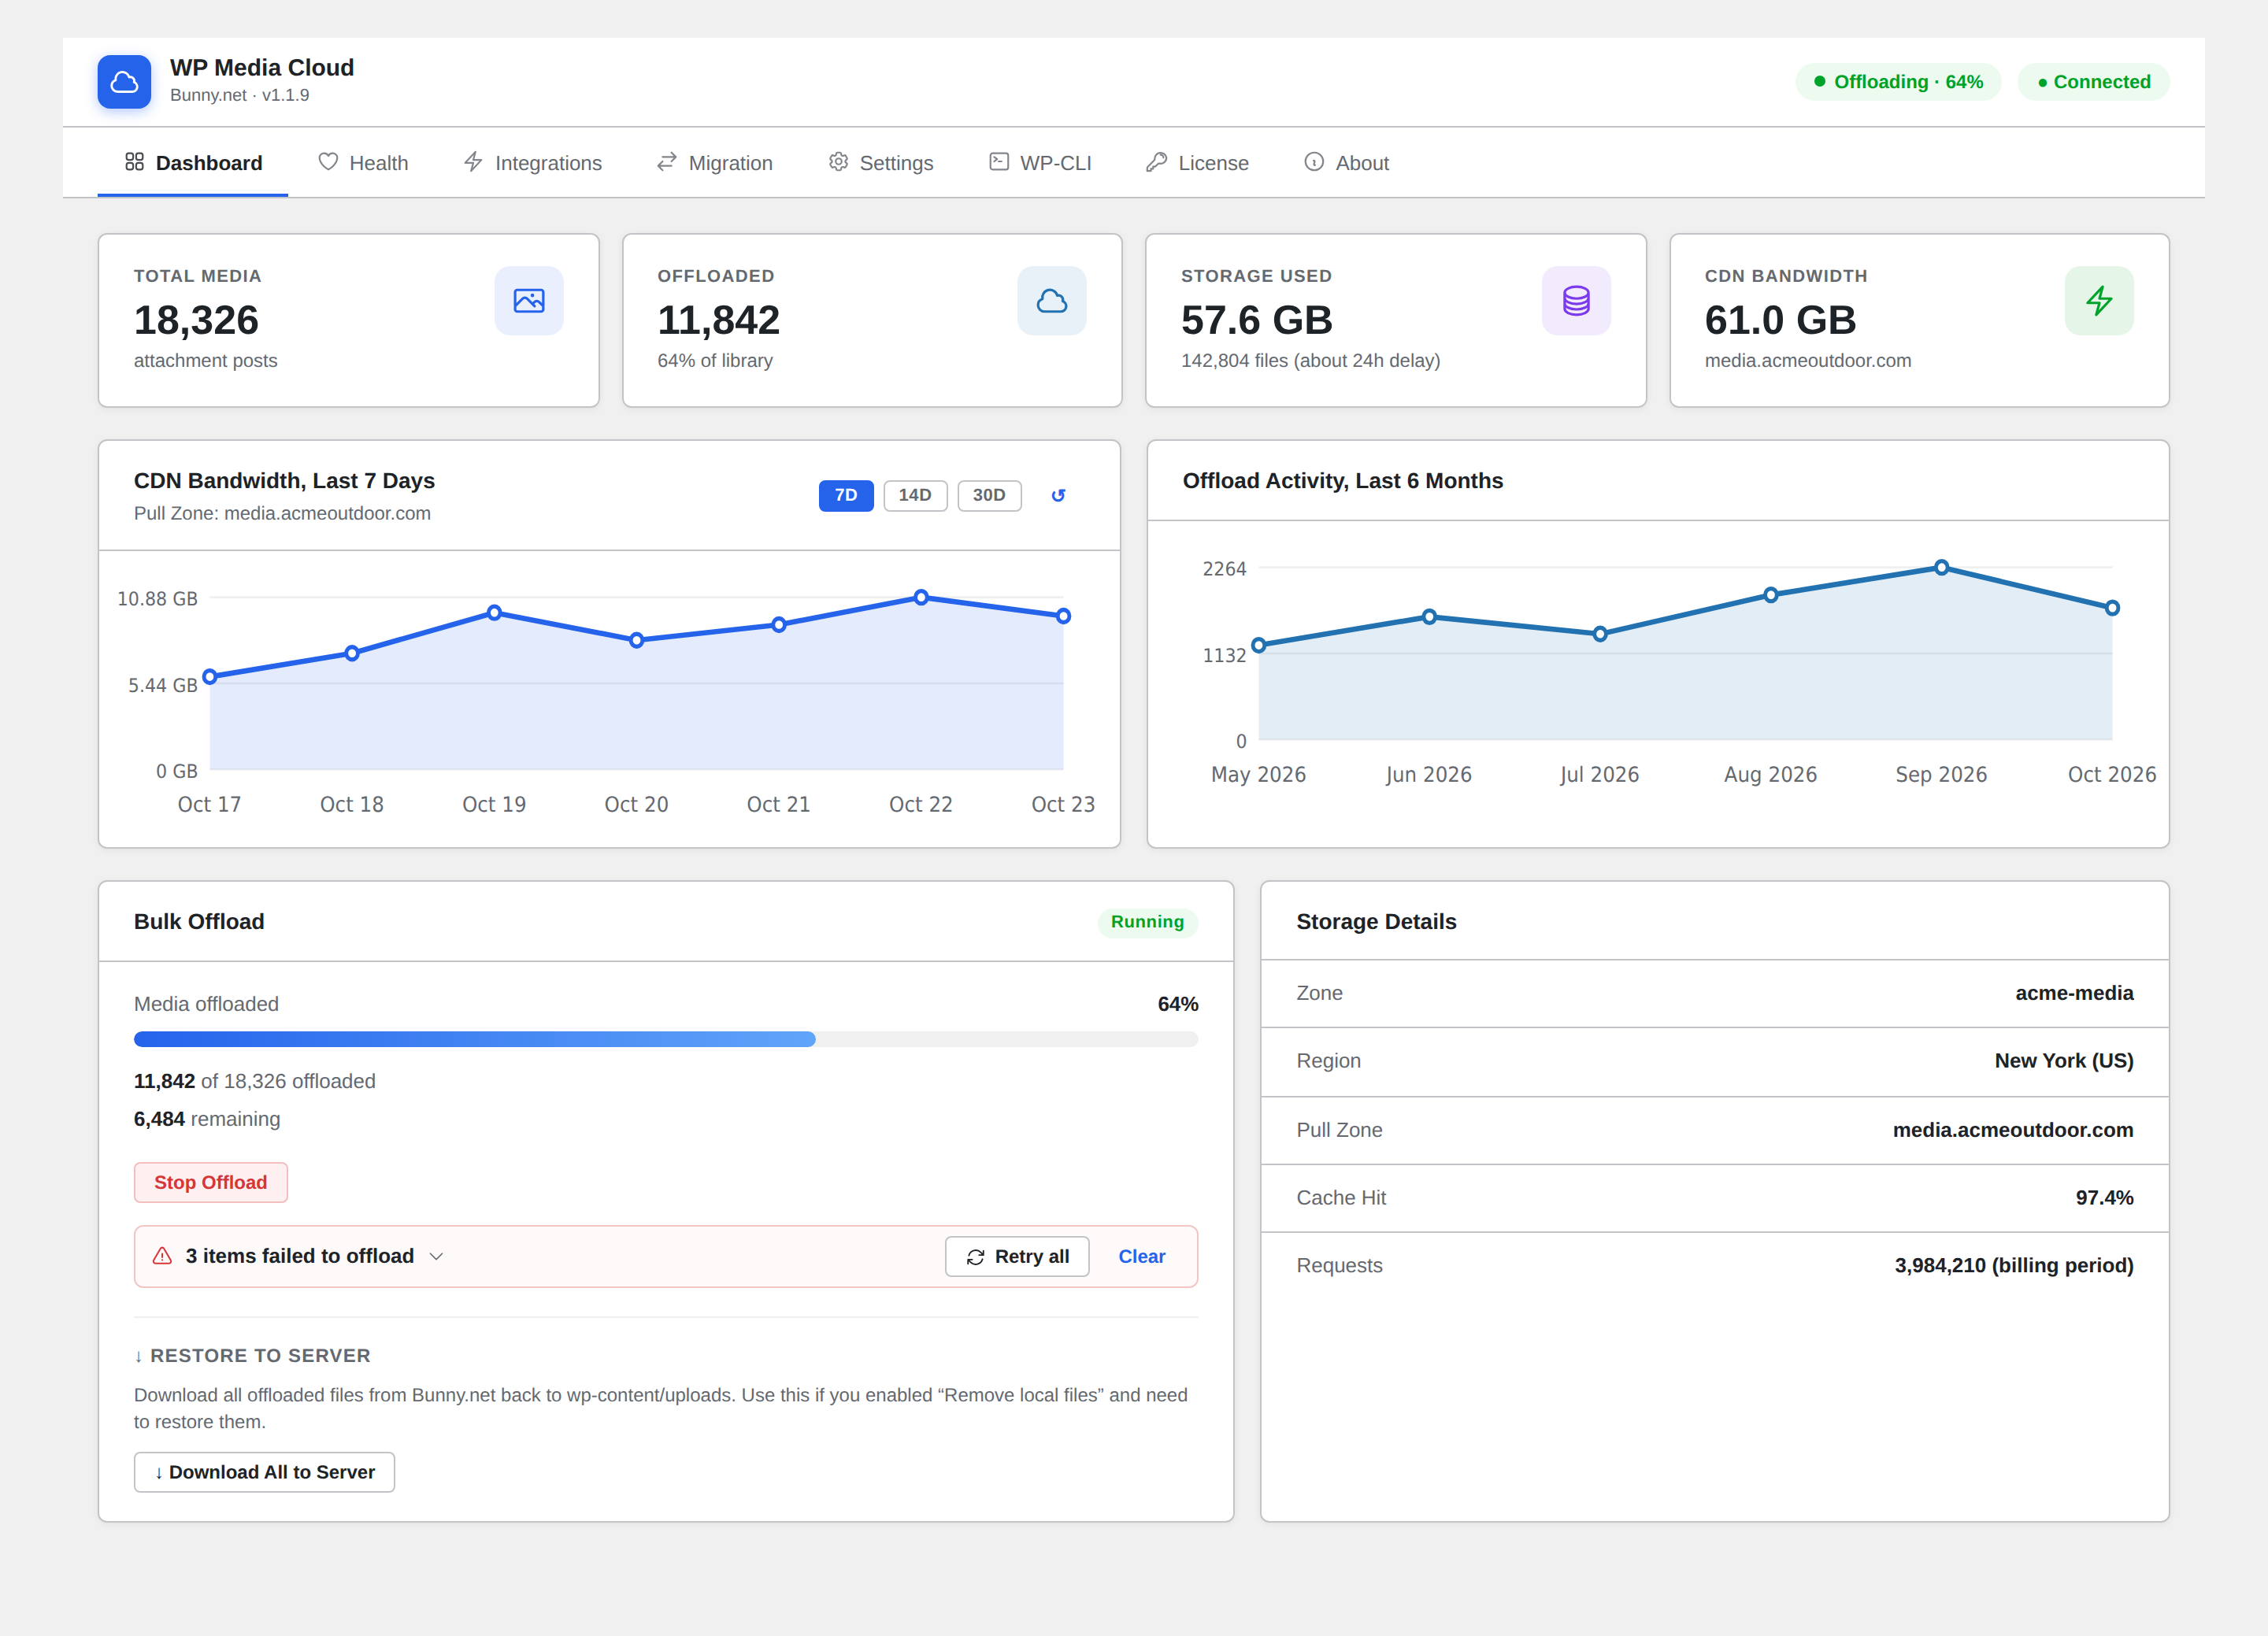Select the 7D bandwidth range
Screen dimensions: 2268x1636
tap(846, 496)
